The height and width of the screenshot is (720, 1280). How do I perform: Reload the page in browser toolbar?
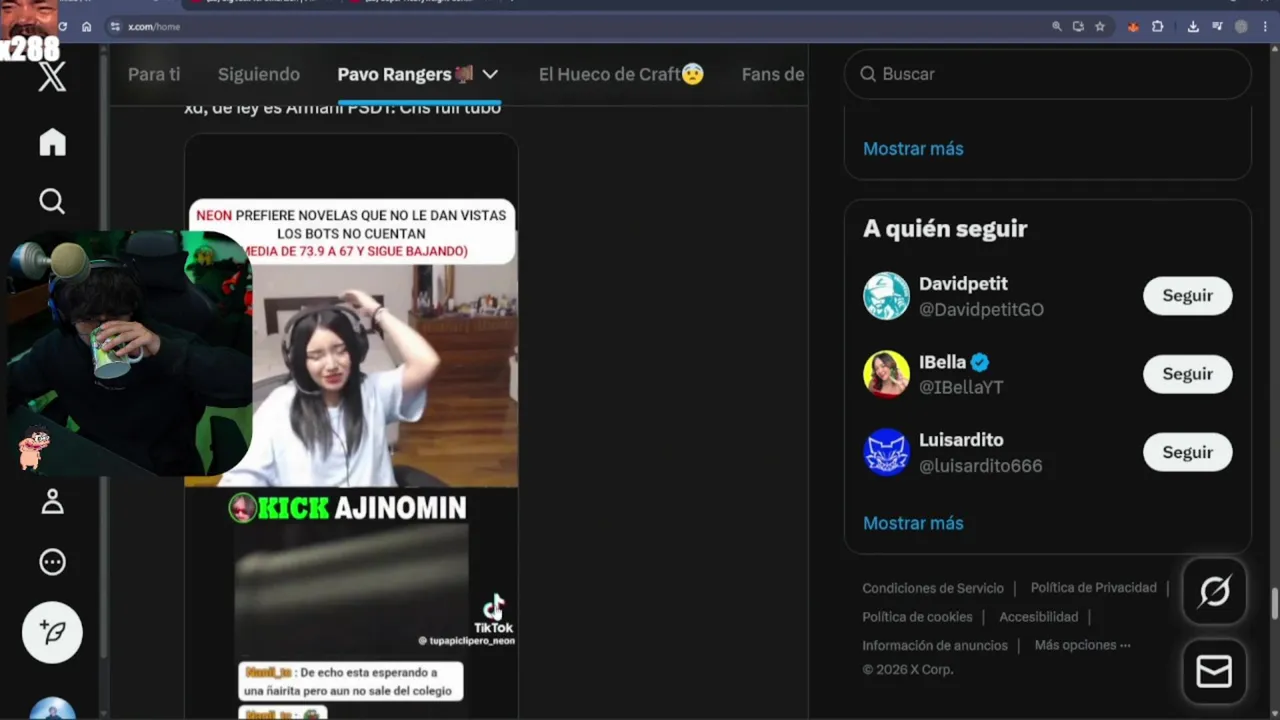[x=63, y=27]
